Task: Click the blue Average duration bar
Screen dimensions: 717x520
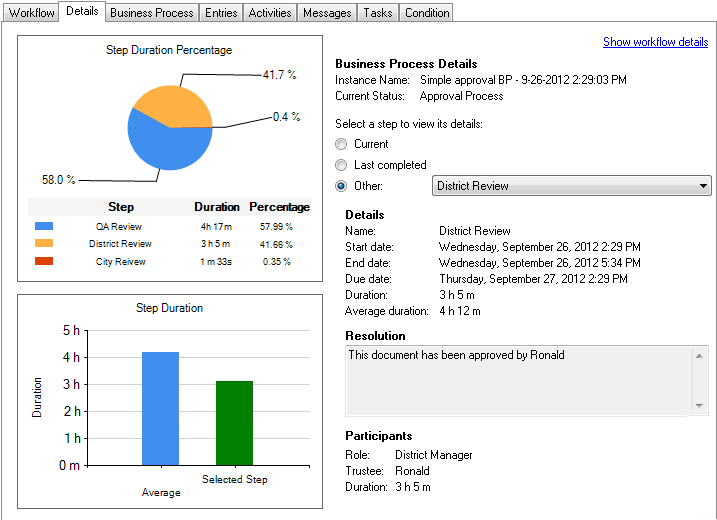Action: point(160,408)
